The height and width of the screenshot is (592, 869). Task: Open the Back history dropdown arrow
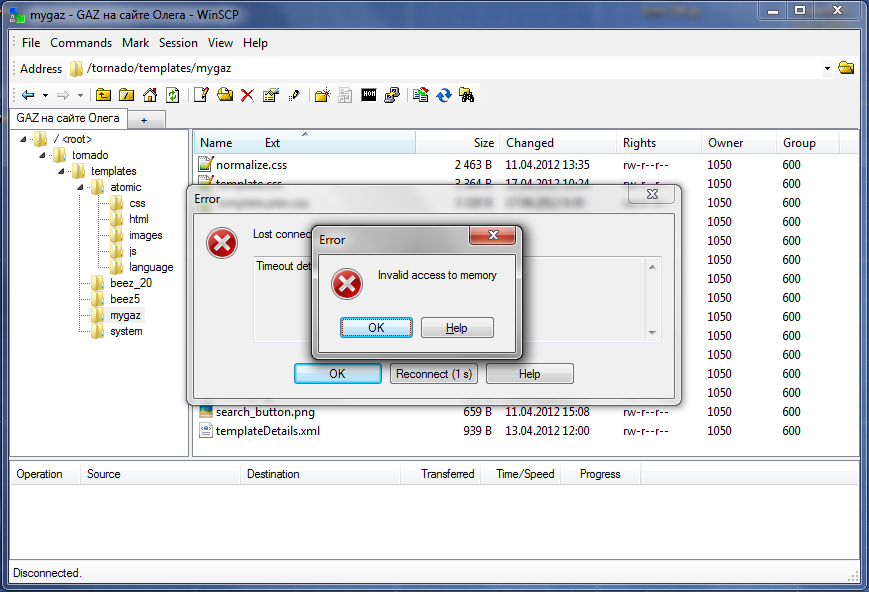[x=45, y=95]
